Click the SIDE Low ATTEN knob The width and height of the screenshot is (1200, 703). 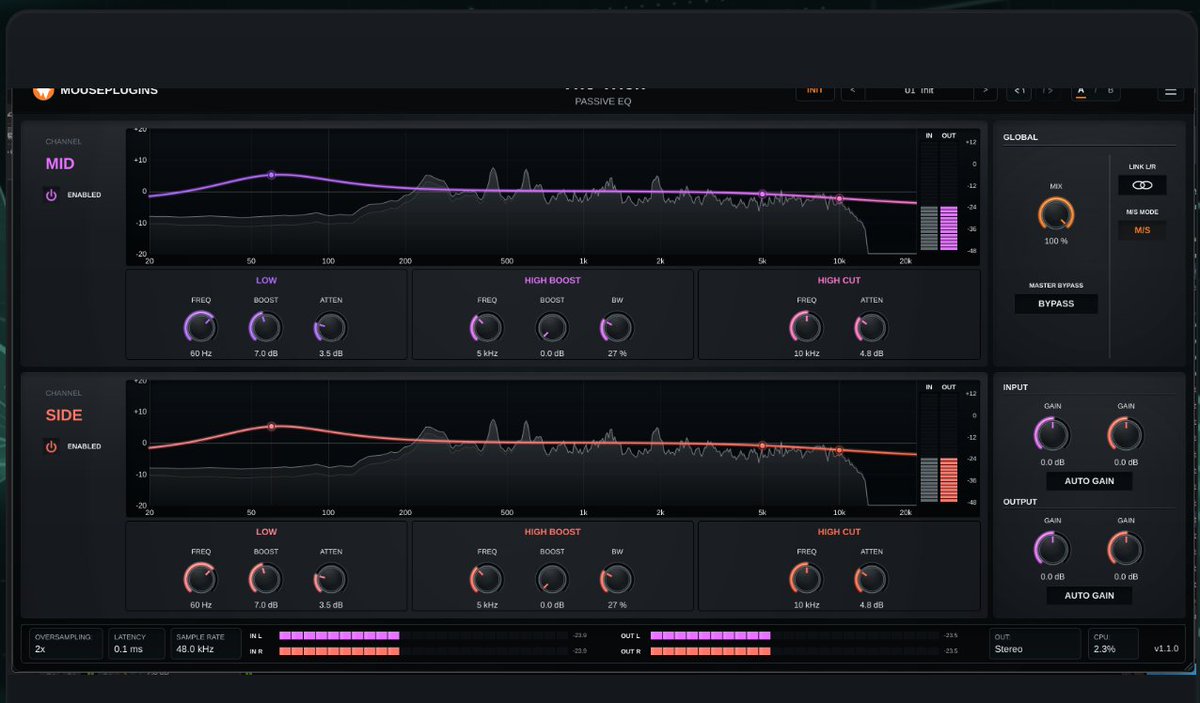[x=331, y=578]
